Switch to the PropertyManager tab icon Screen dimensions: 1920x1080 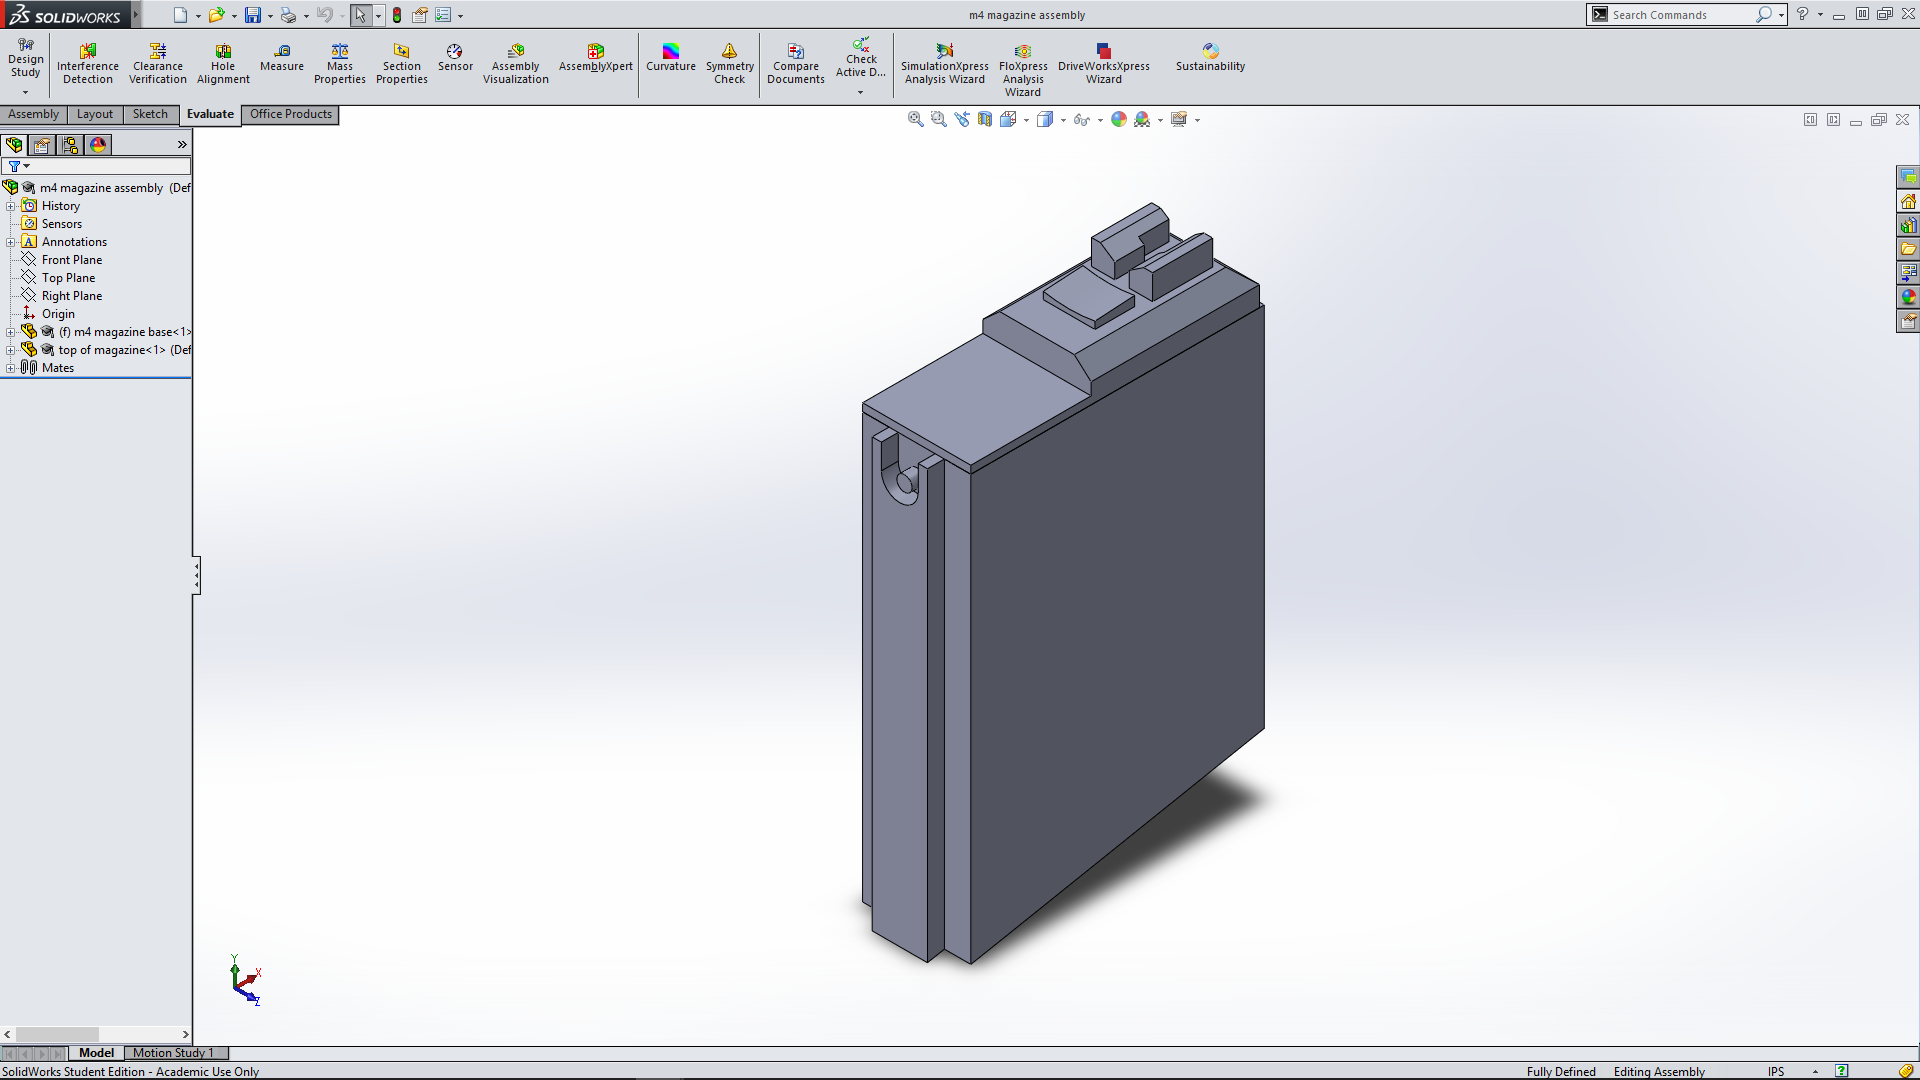(42, 145)
